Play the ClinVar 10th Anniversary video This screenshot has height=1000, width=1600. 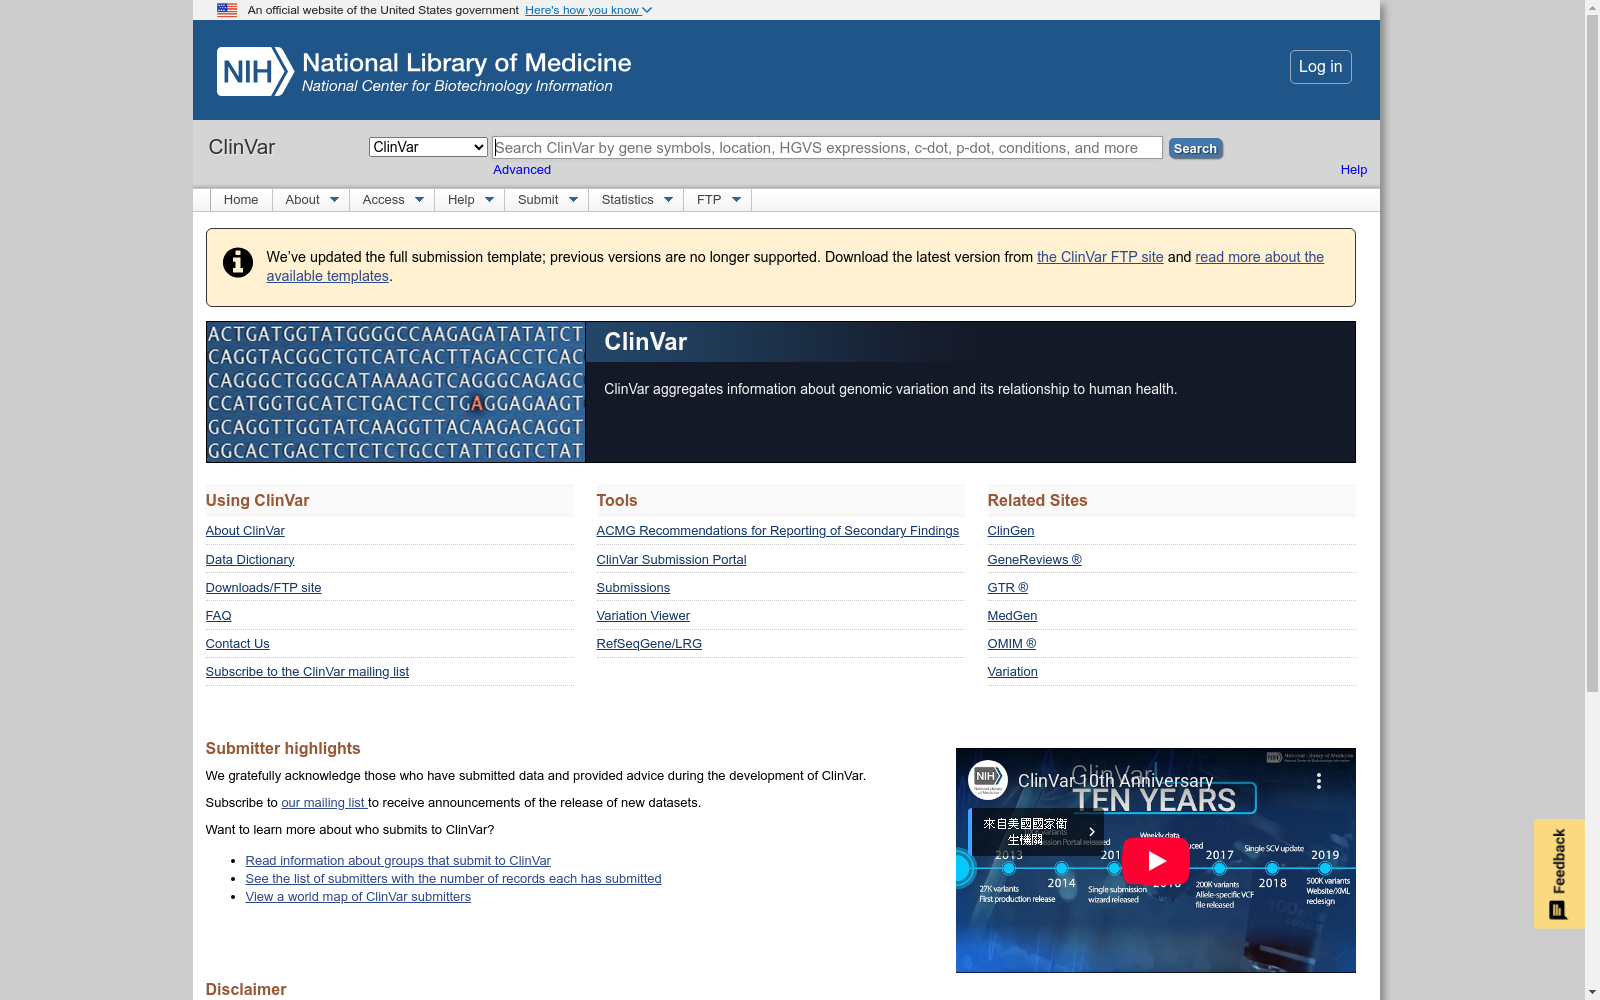pos(1155,860)
